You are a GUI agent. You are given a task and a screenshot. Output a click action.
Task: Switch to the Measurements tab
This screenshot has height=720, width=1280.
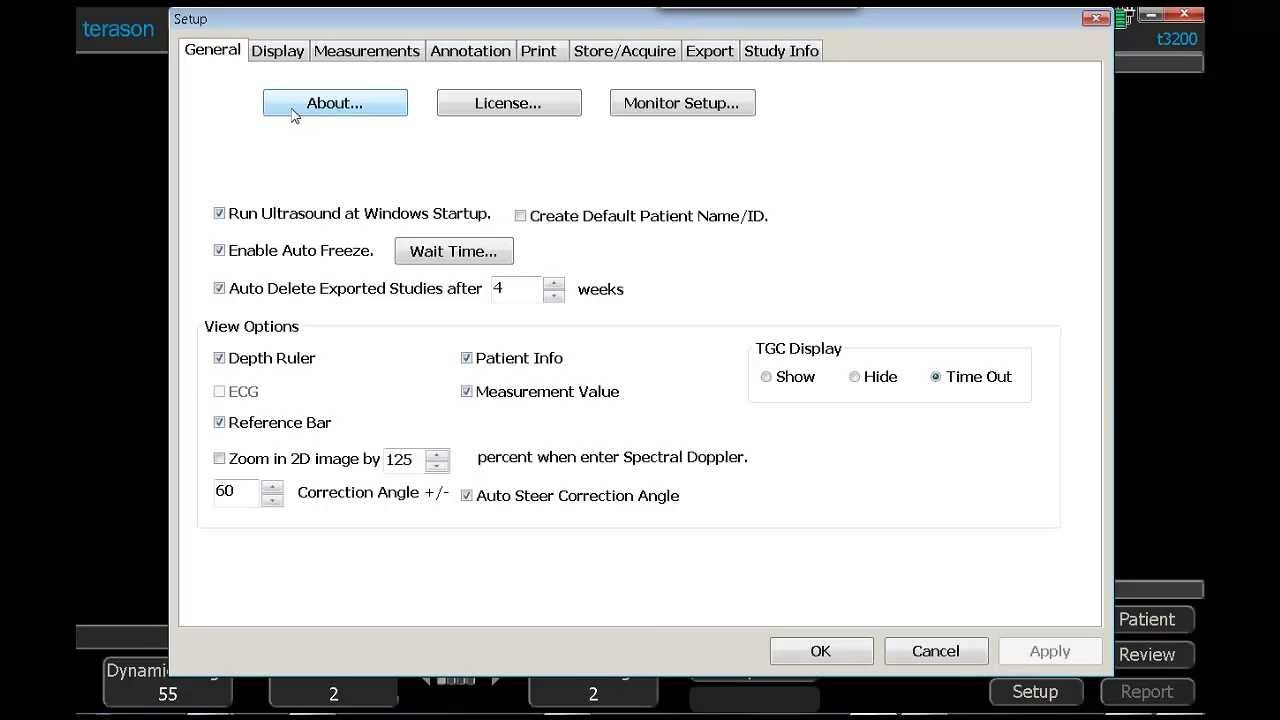point(367,51)
